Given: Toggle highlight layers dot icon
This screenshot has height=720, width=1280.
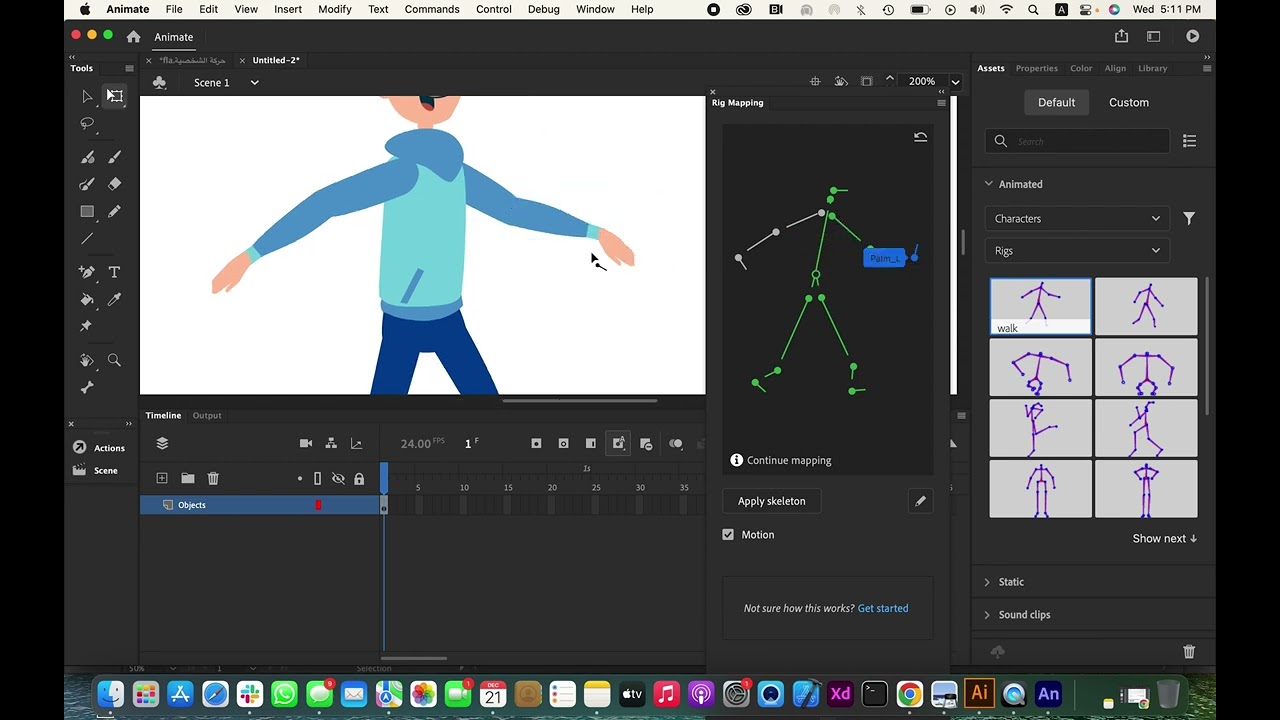Looking at the screenshot, I should point(299,479).
